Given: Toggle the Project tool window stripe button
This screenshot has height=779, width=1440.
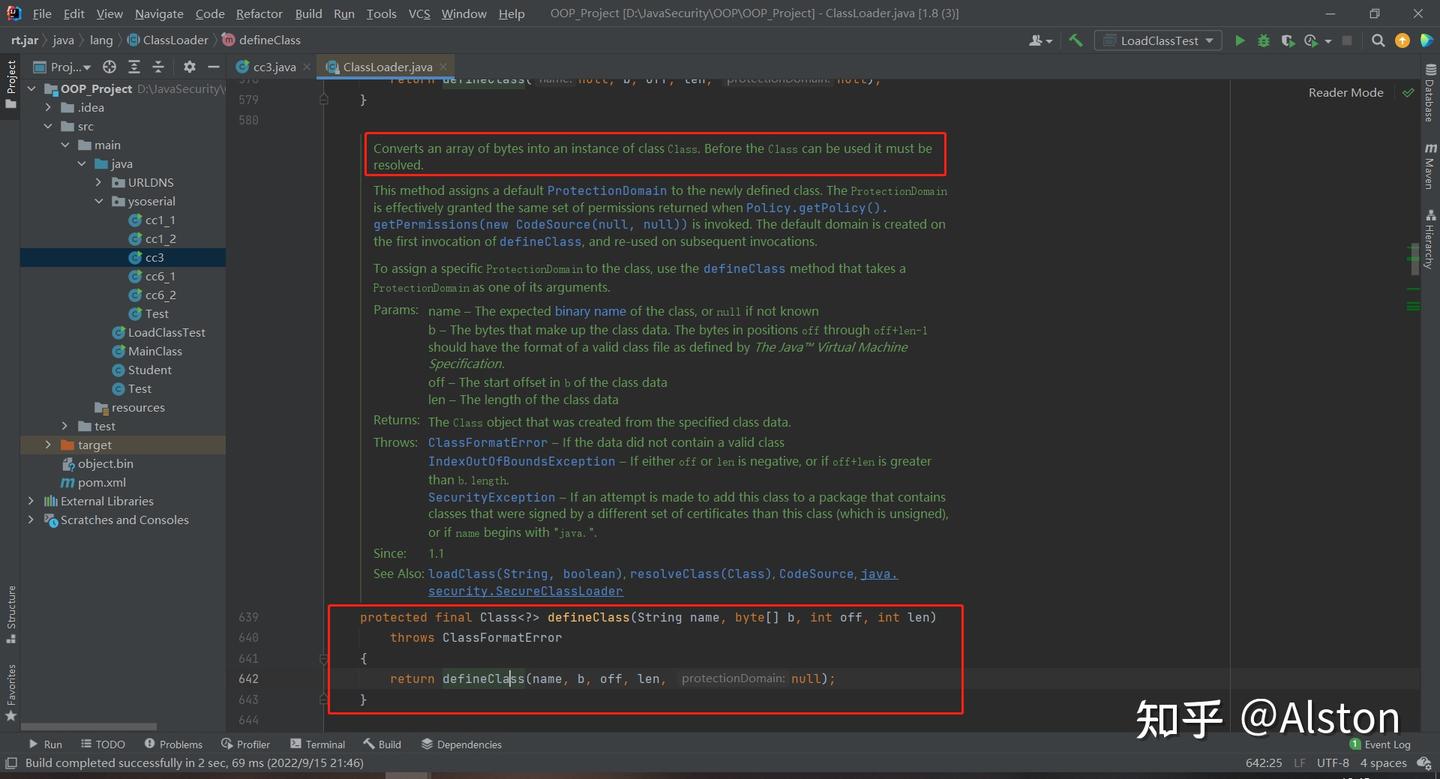Looking at the screenshot, I should tap(11, 85).
